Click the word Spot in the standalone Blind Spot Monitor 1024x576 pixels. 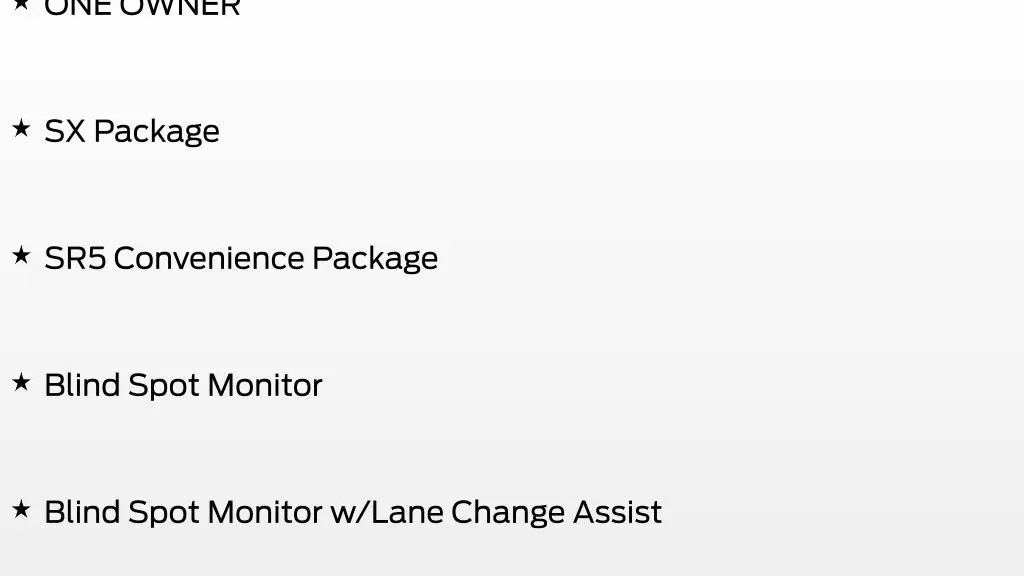[x=163, y=387]
